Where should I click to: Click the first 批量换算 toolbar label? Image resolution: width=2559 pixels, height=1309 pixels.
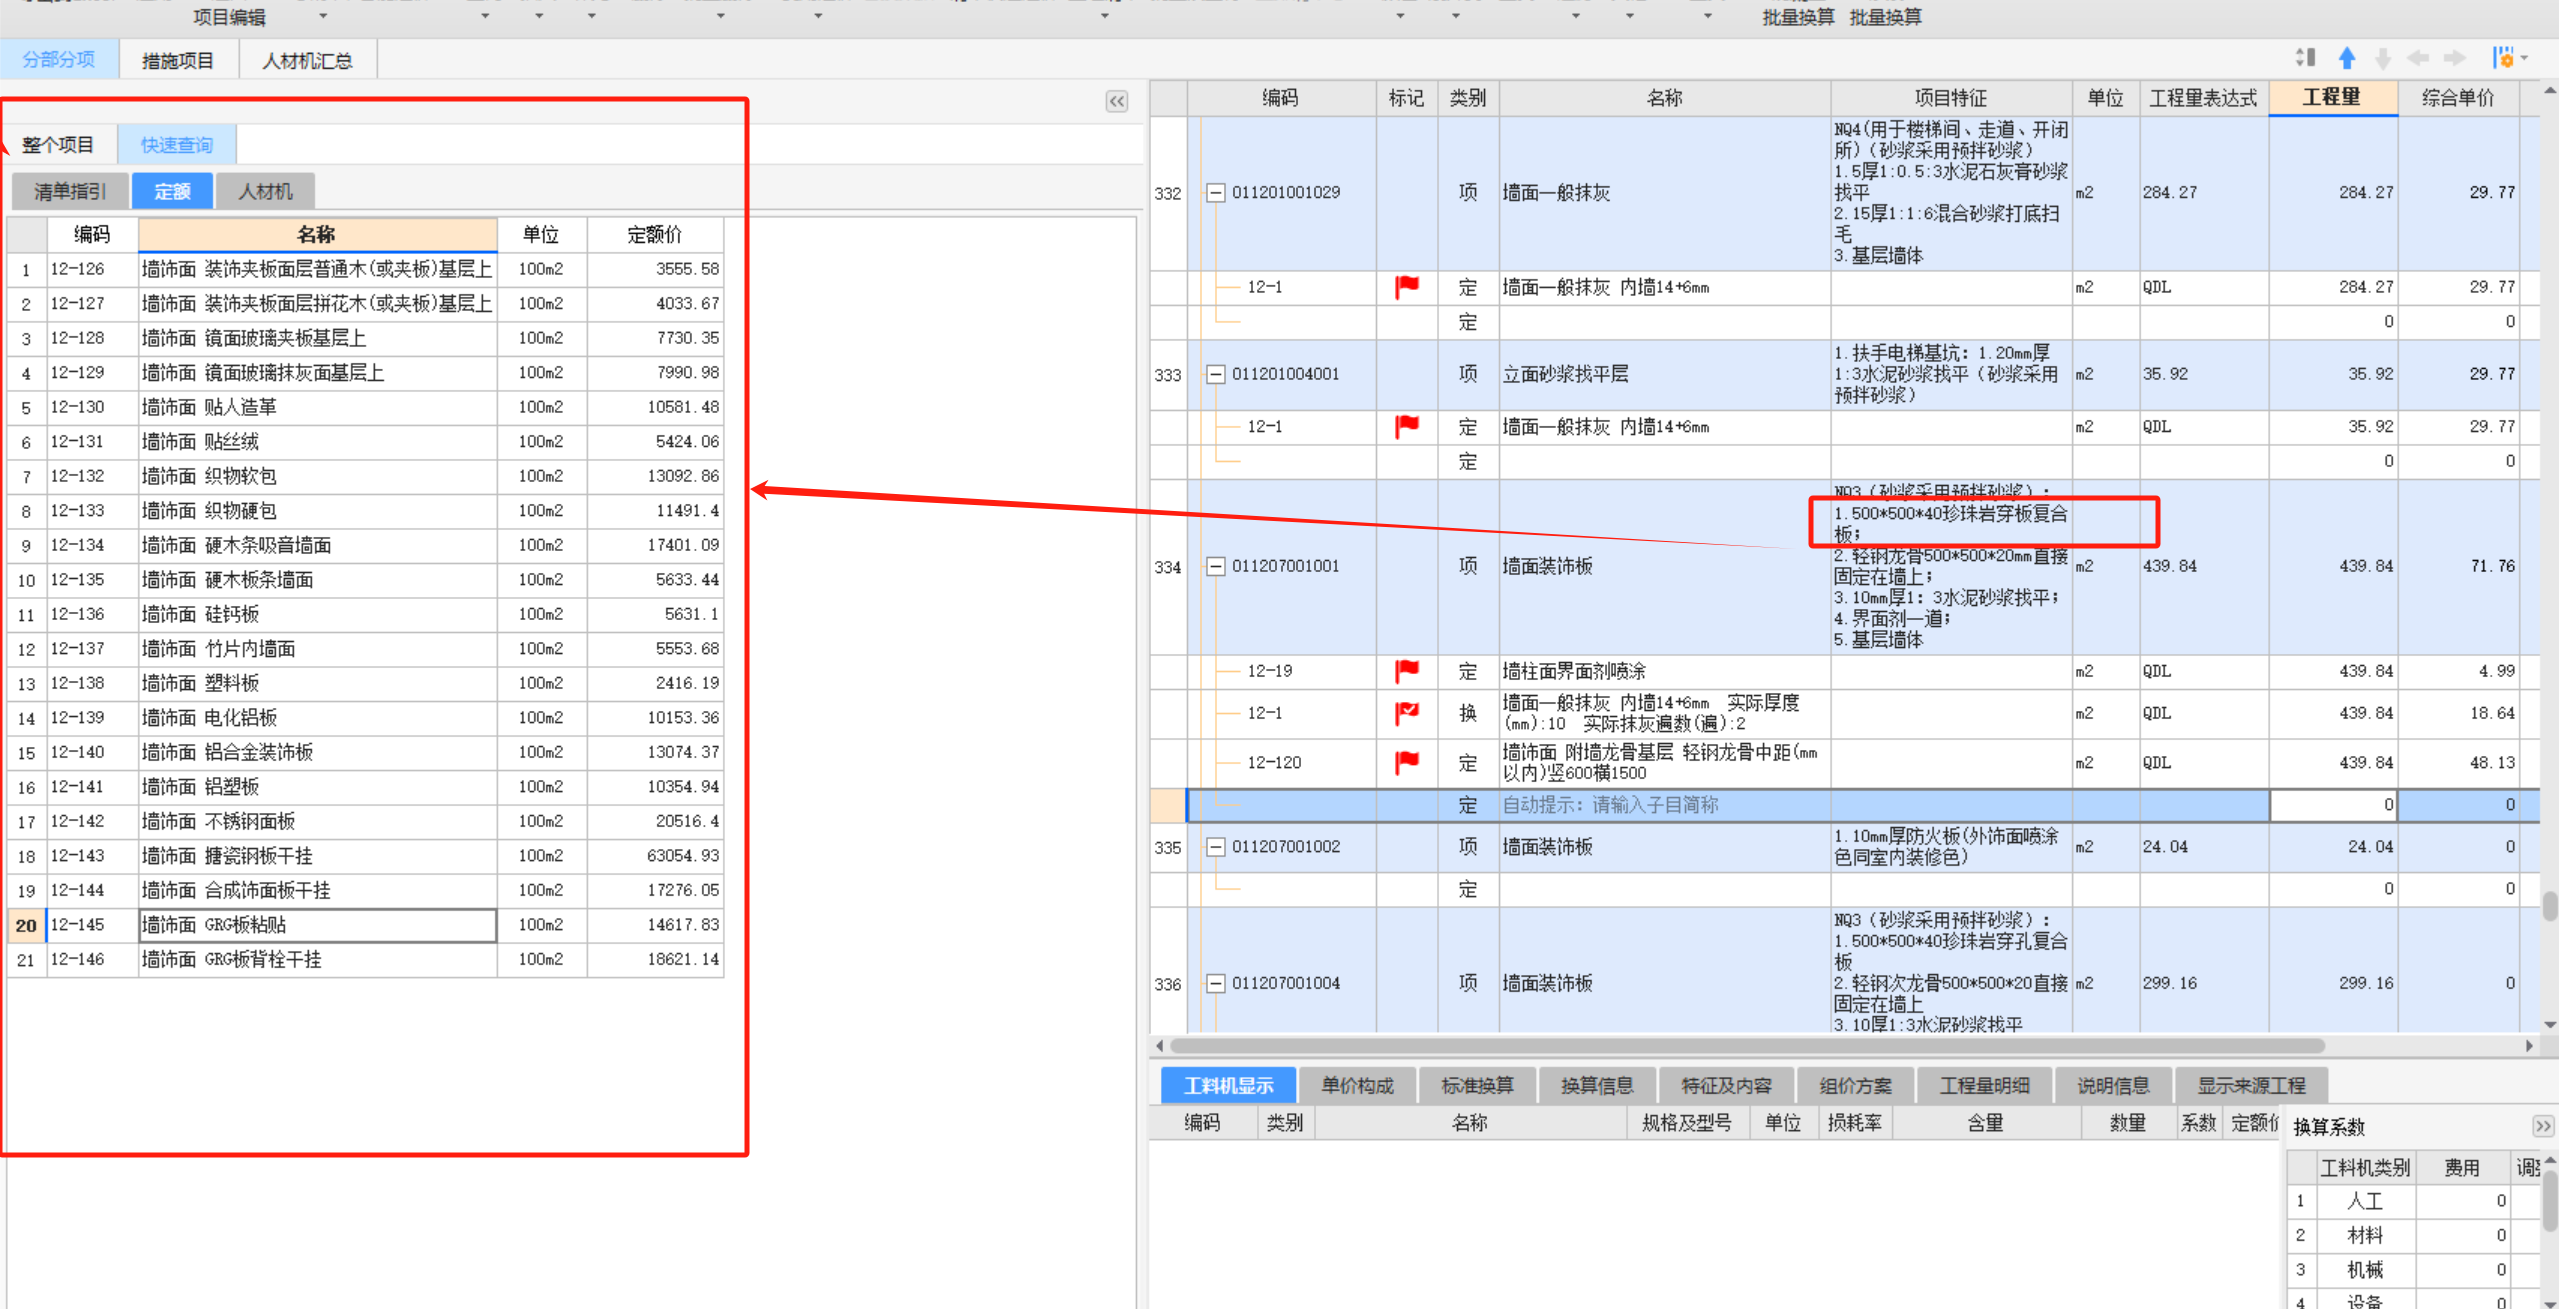coord(1798,17)
